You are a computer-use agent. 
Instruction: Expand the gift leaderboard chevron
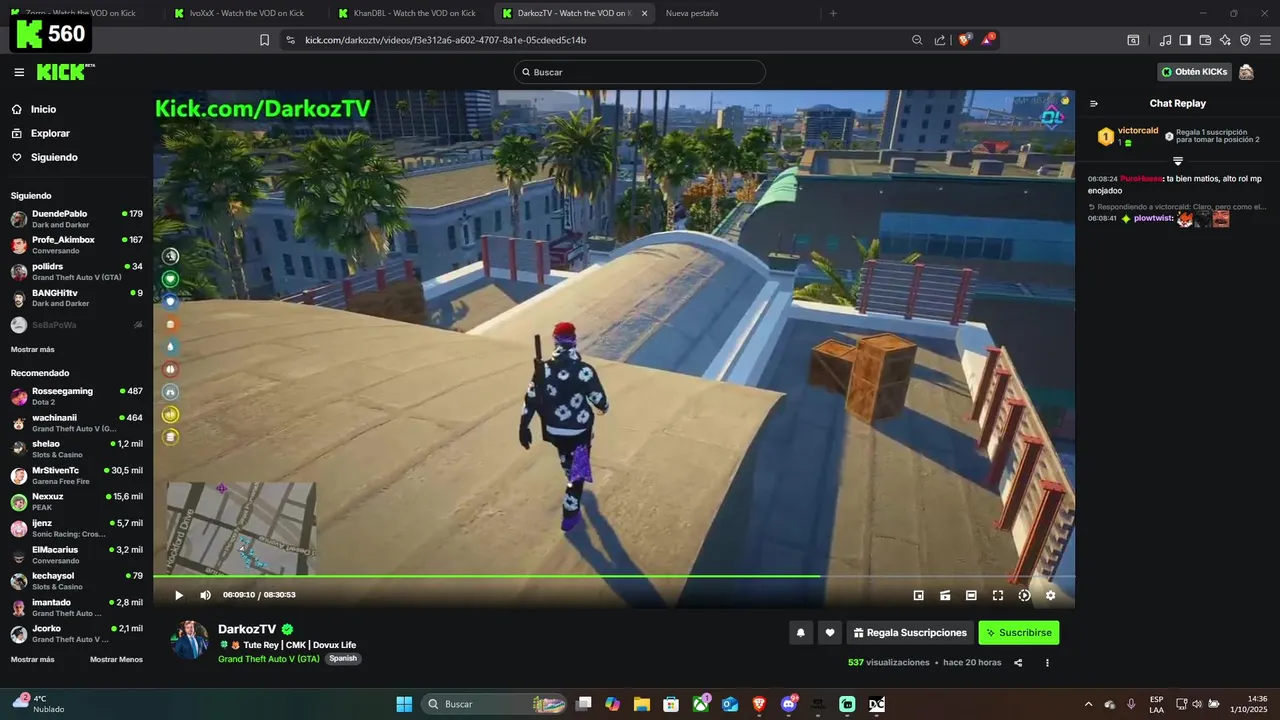click(1178, 161)
